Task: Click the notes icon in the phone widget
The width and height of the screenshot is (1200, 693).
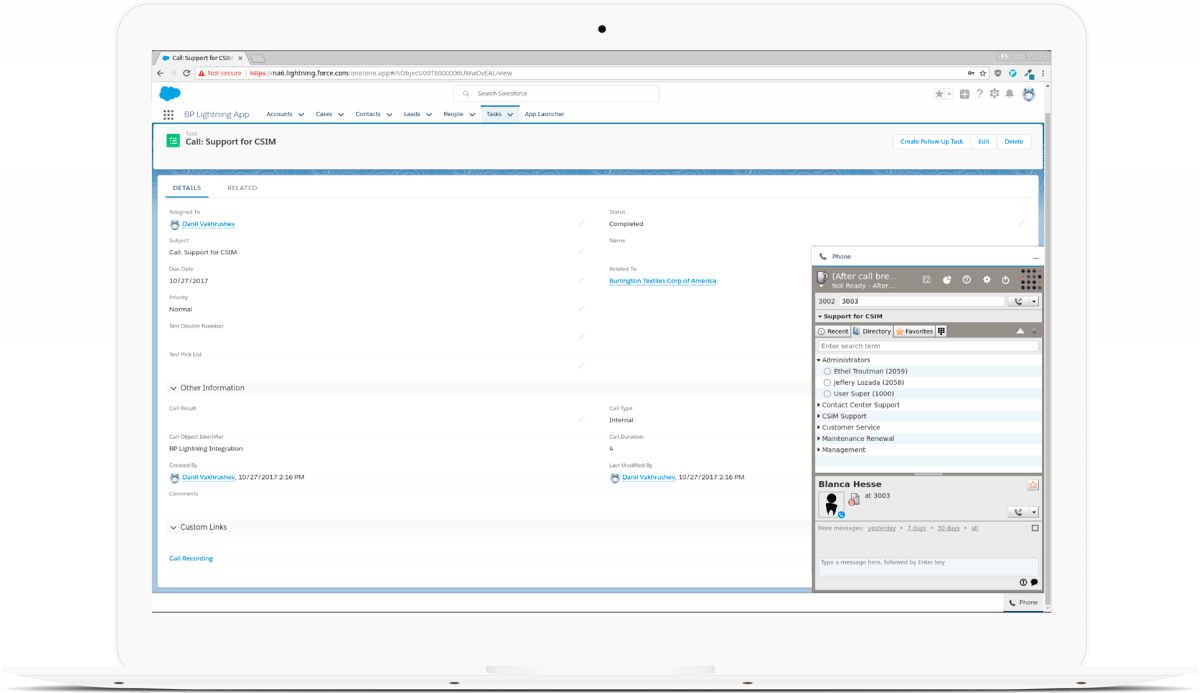Action: 927,280
